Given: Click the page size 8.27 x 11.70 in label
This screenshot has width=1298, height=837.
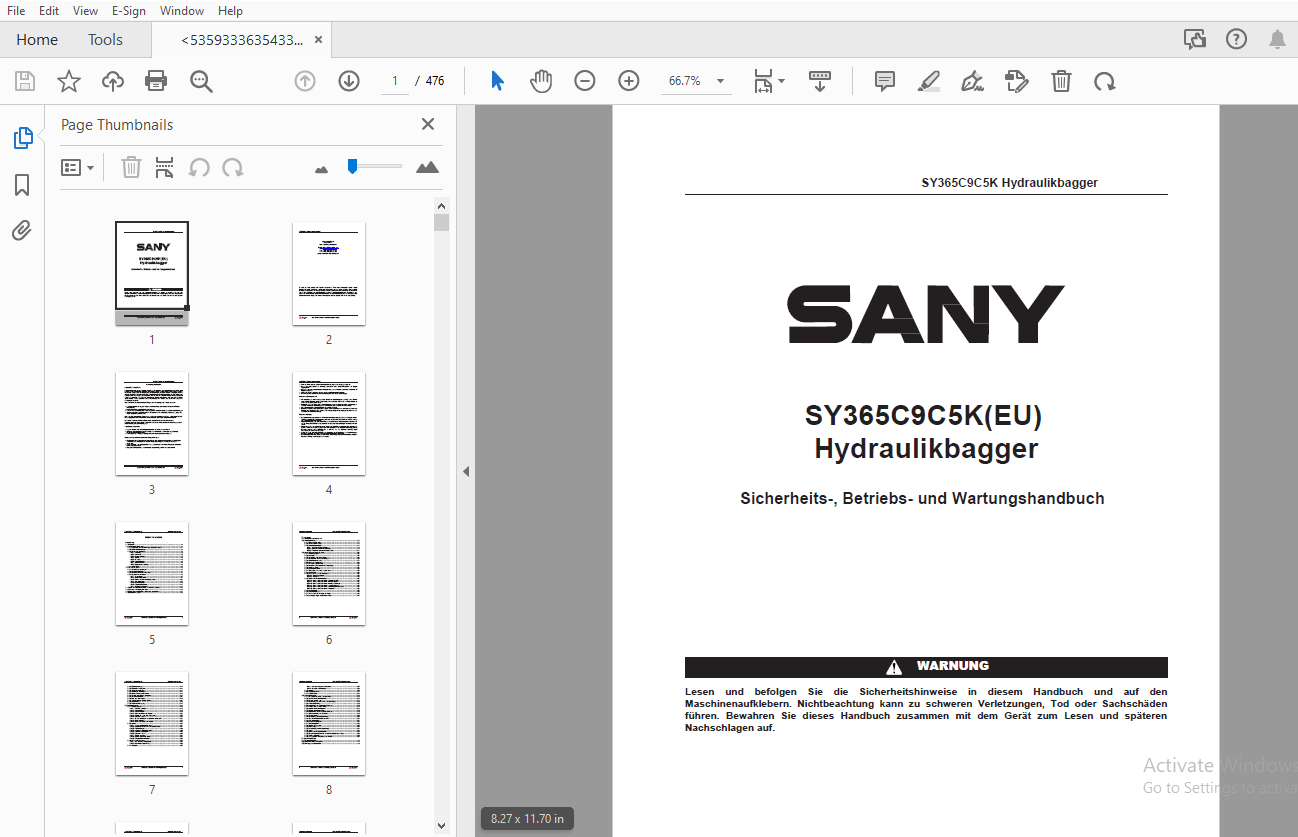Looking at the screenshot, I should pos(527,819).
